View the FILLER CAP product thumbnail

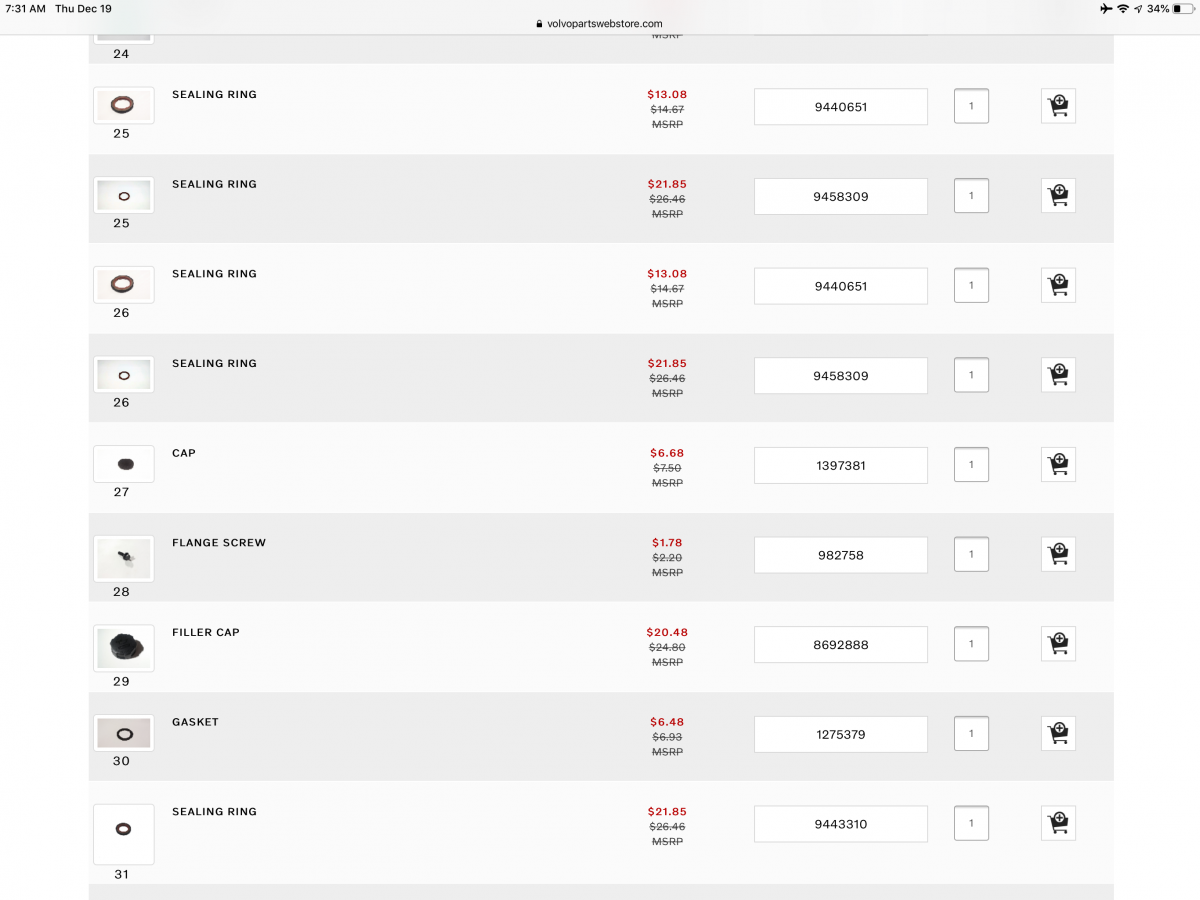coord(123,648)
